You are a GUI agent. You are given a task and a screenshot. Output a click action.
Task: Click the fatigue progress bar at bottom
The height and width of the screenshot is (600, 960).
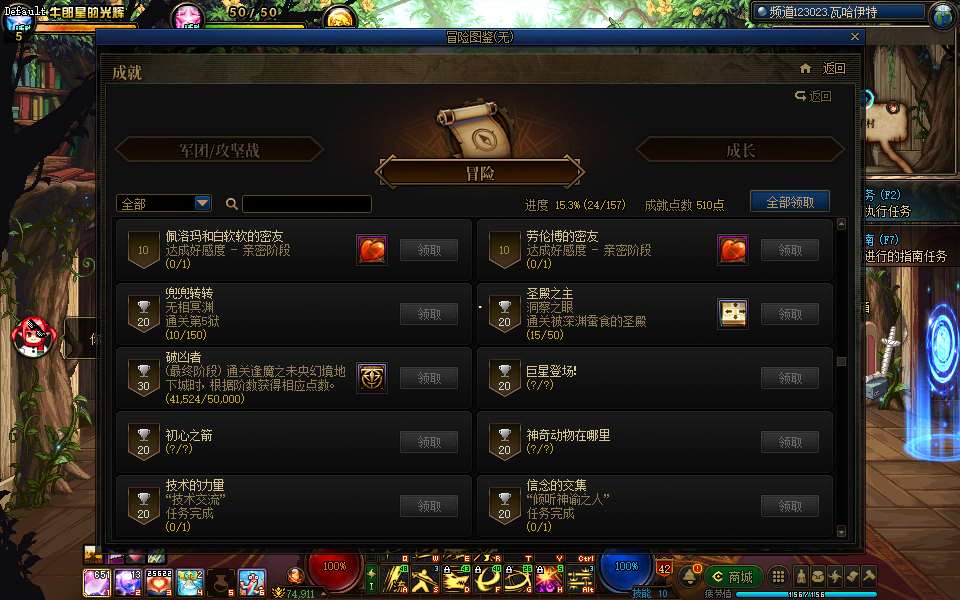(805, 594)
